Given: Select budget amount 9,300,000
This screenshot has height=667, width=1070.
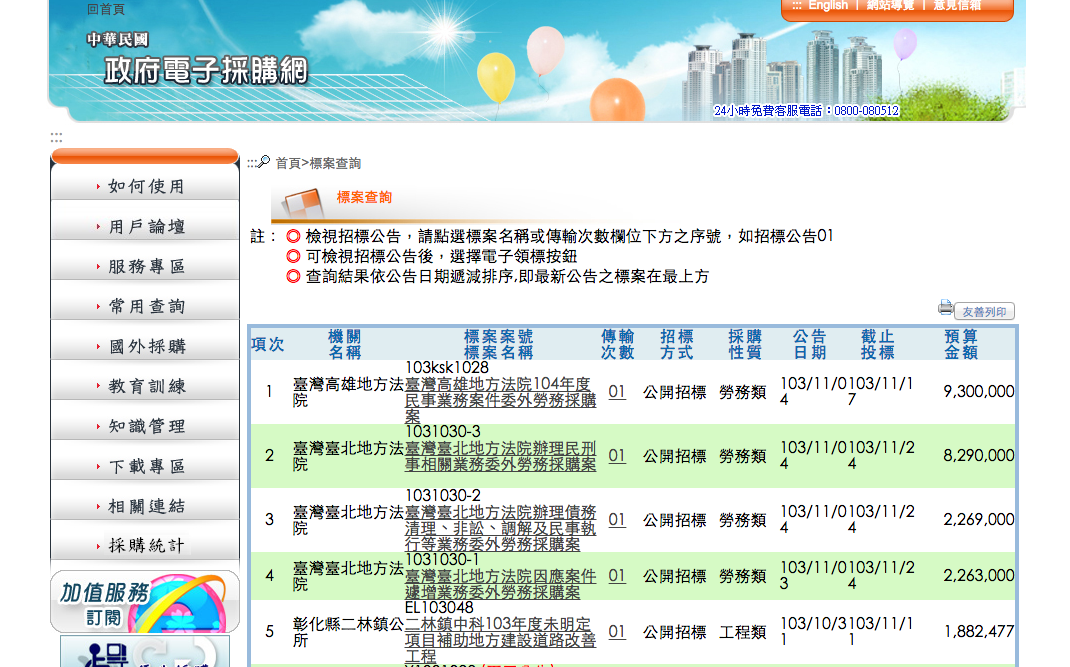Looking at the screenshot, I should click(x=979, y=391).
